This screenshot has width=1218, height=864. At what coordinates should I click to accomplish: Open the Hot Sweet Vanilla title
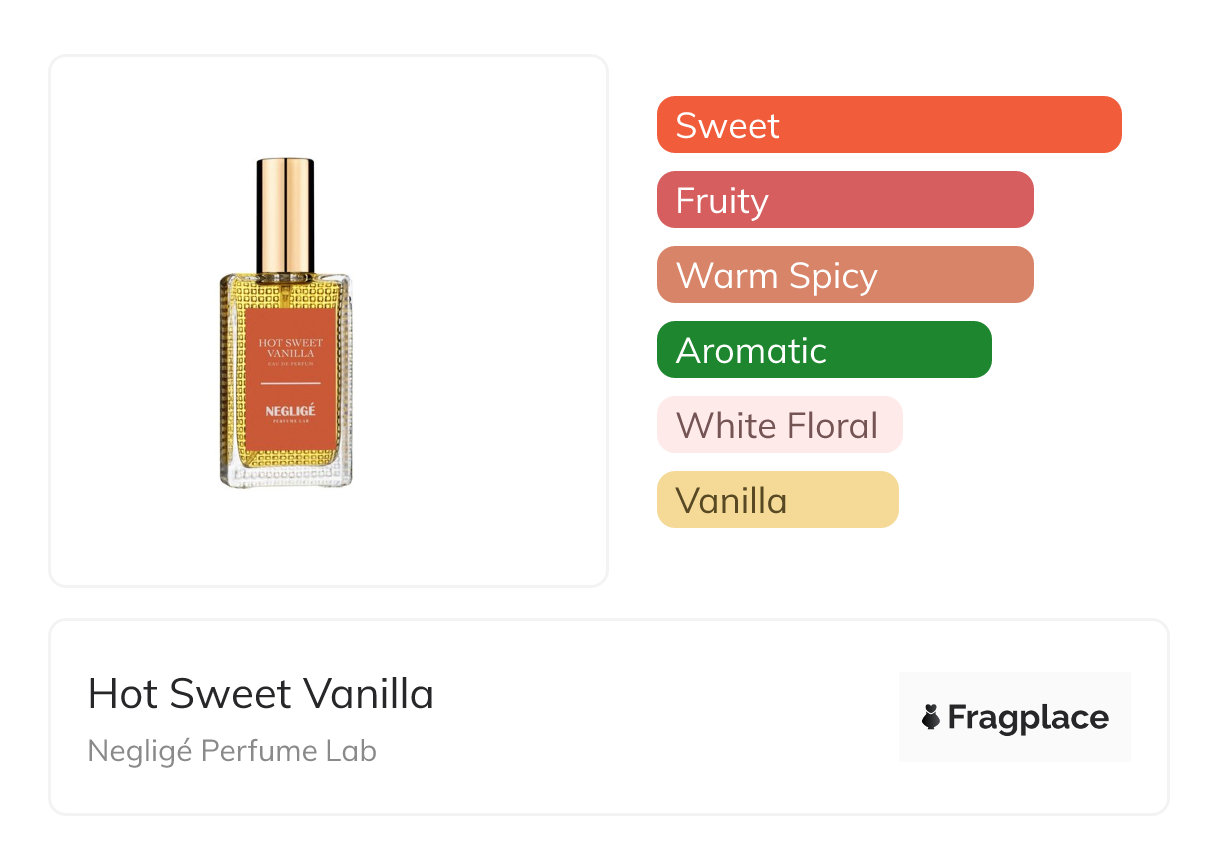click(261, 694)
